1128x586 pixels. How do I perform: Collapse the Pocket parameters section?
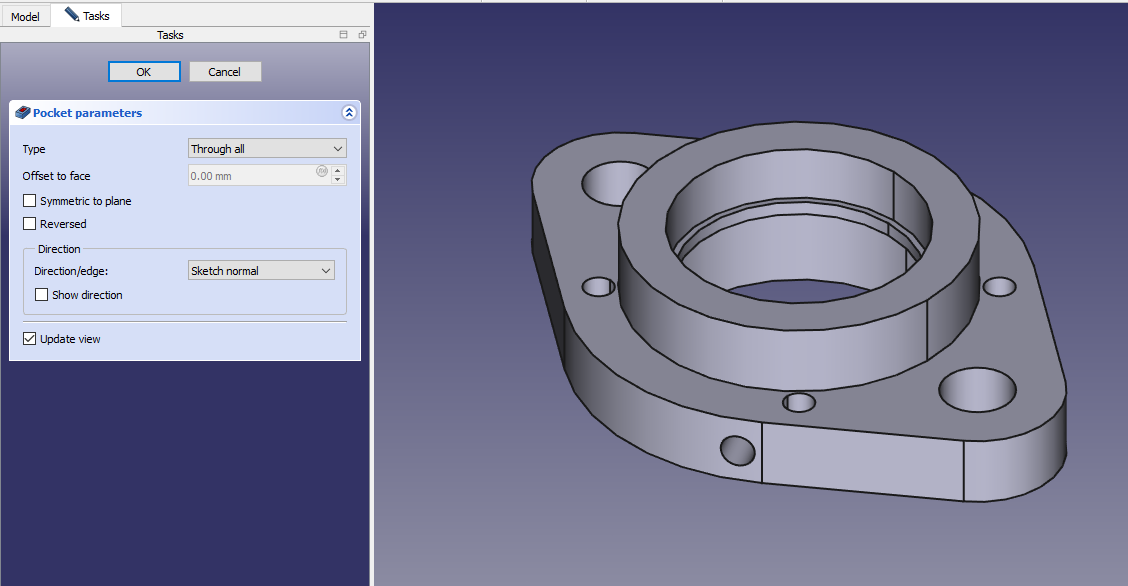click(348, 113)
